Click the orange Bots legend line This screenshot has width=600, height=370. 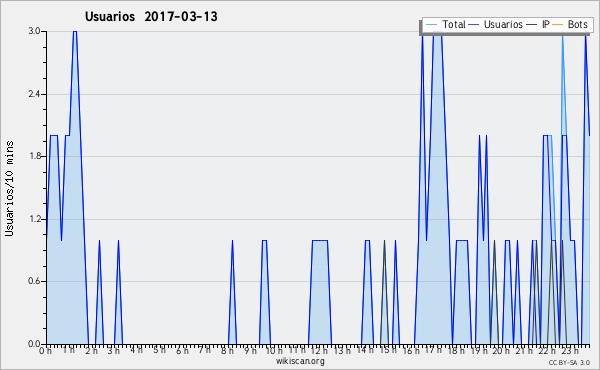[x=558, y=25]
